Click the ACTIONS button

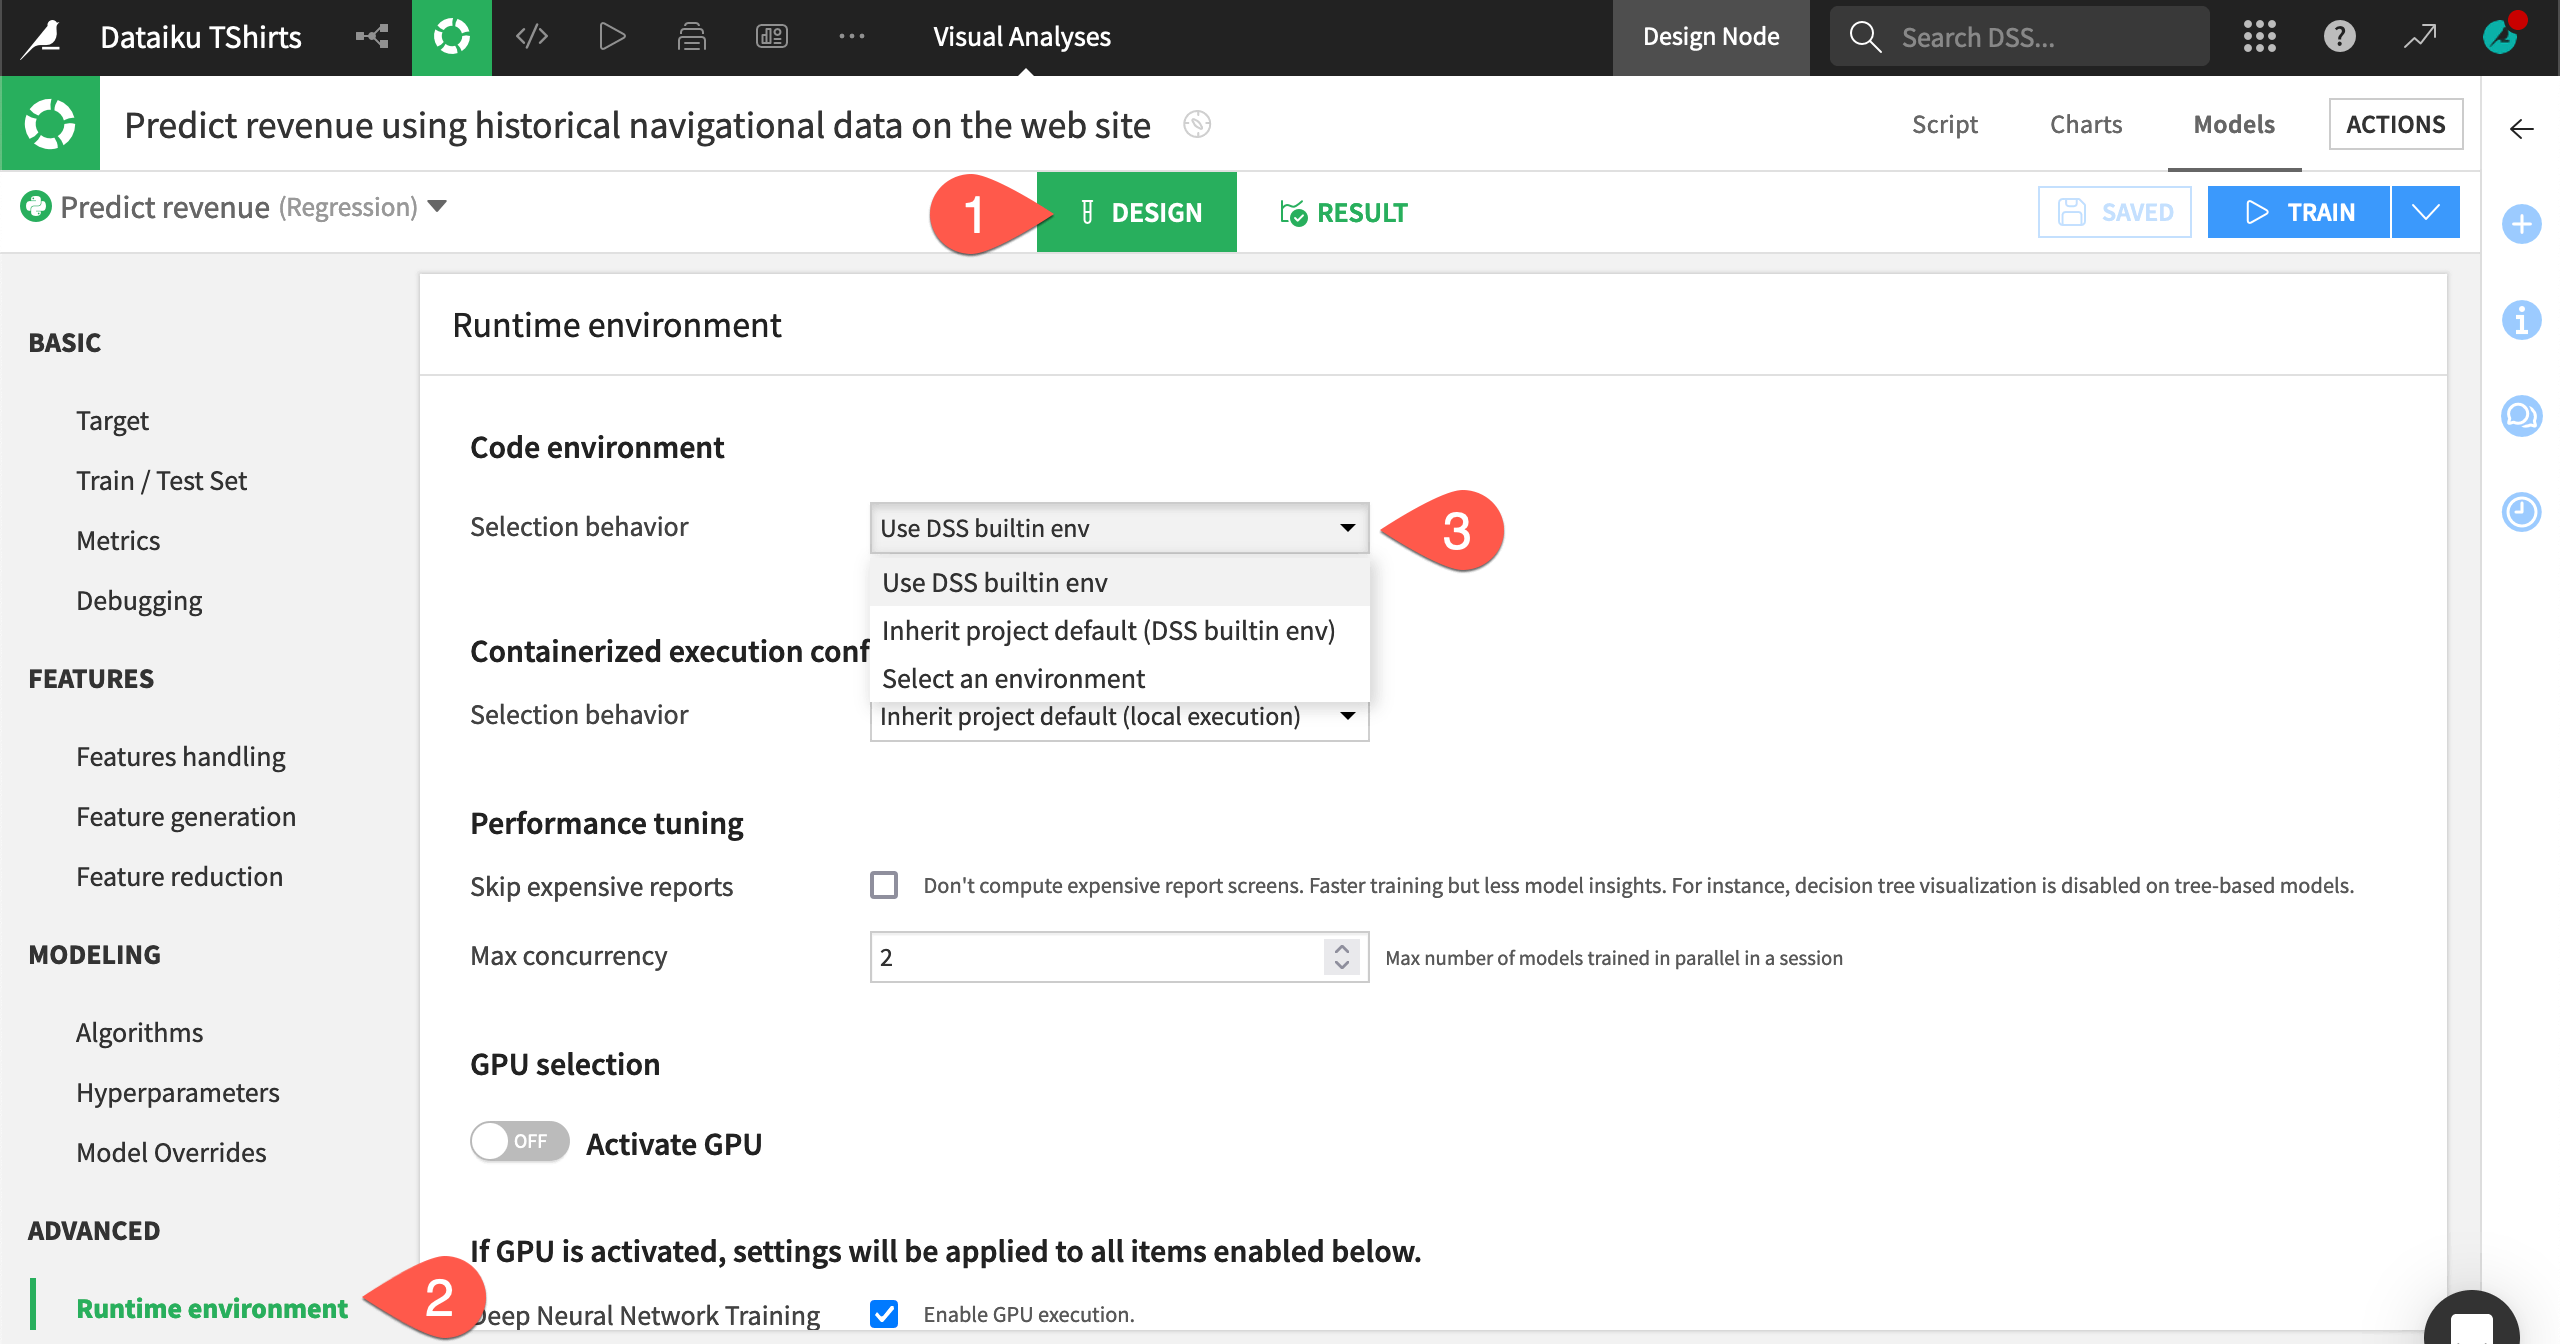tap(2395, 124)
